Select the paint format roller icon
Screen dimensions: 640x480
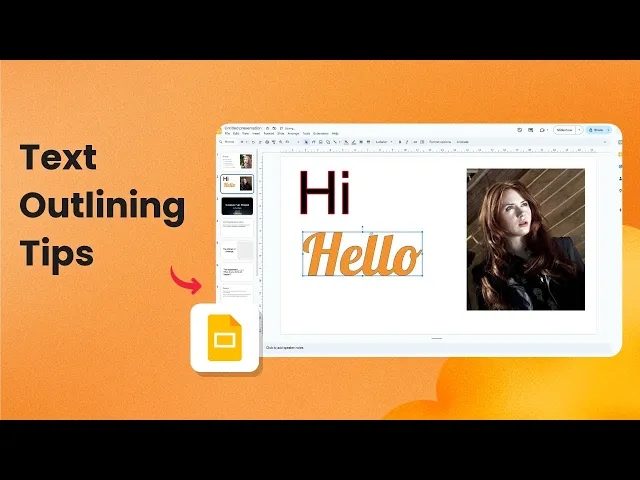pyautogui.click(x=274, y=142)
